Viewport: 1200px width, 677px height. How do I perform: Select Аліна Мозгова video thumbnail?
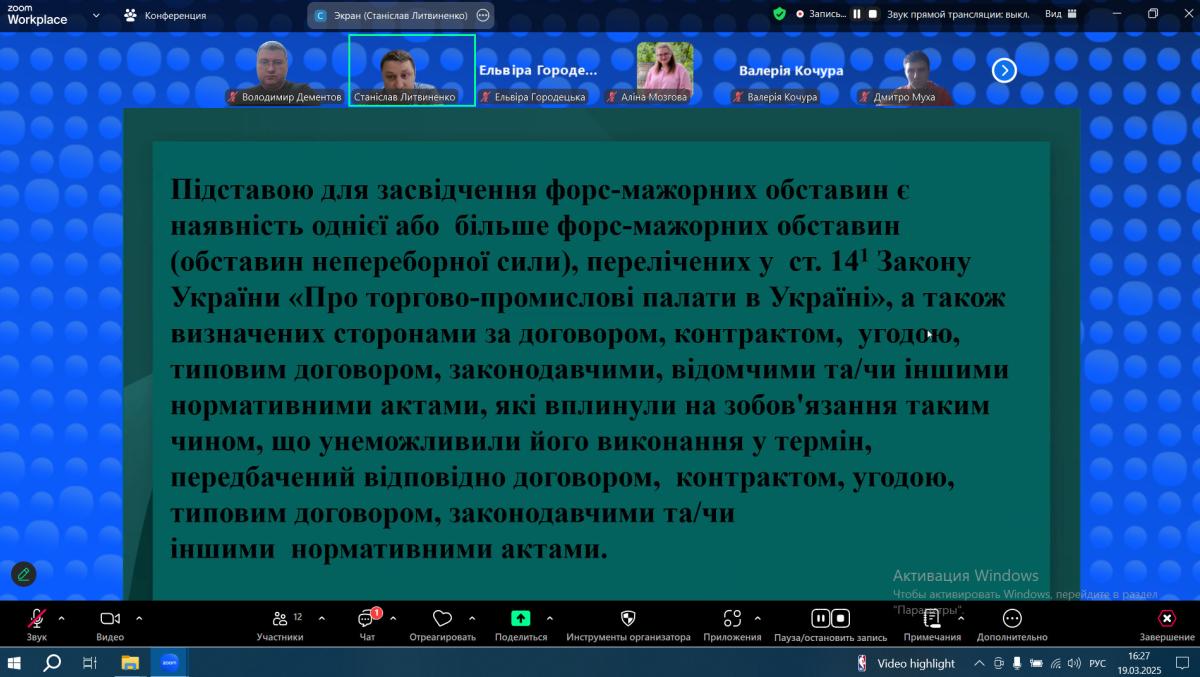(664, 70)
